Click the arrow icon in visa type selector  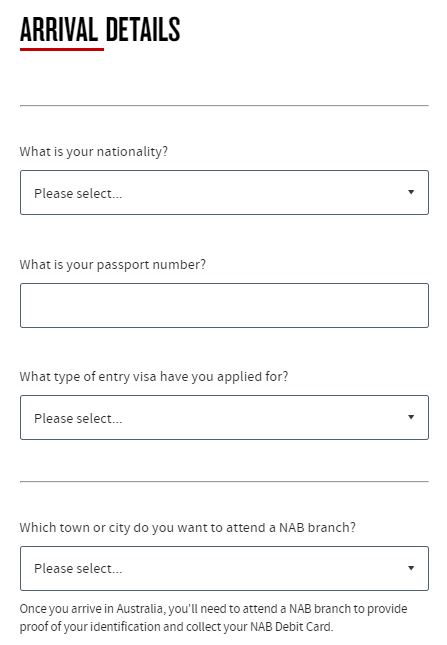410,417
